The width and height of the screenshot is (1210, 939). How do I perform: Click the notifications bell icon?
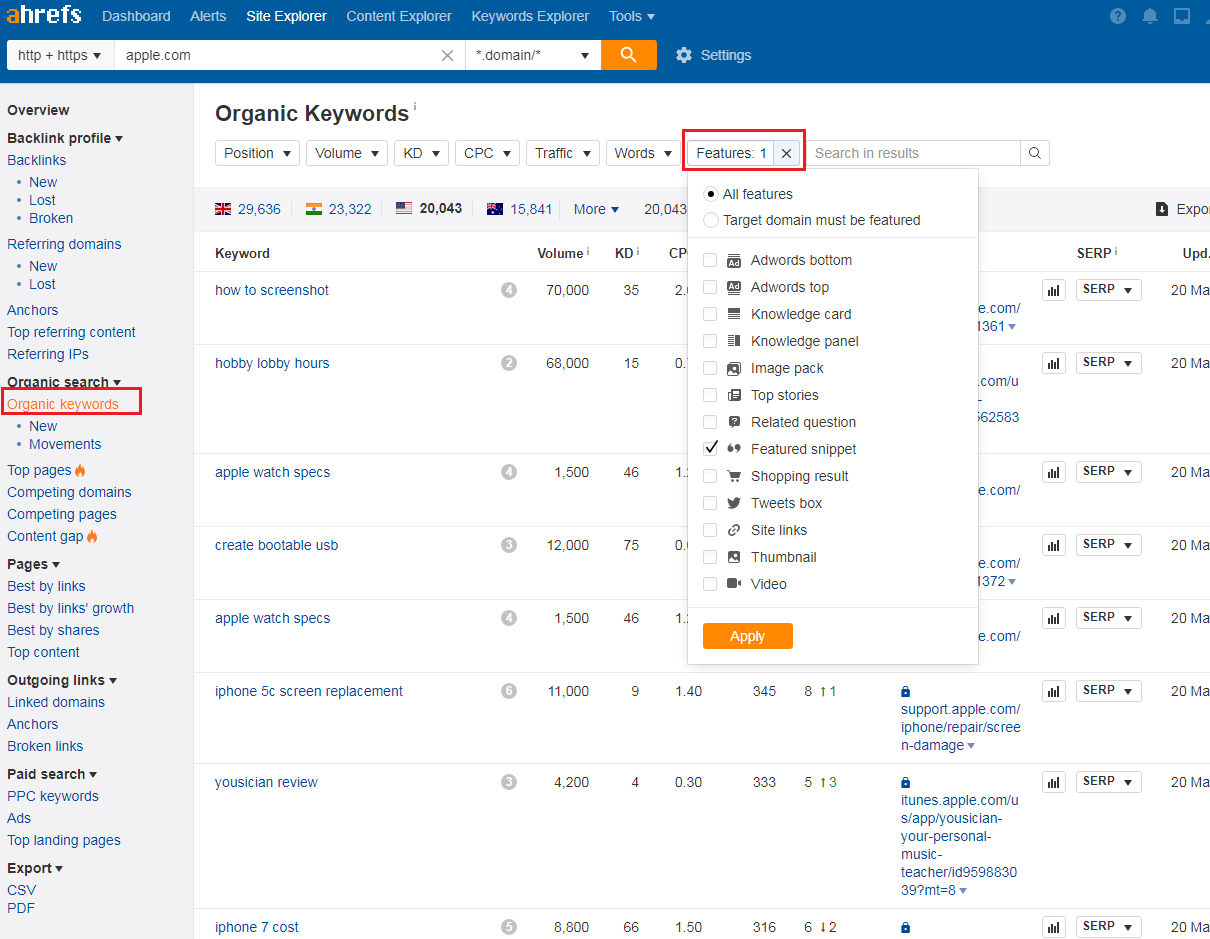tap(1149, 15)
